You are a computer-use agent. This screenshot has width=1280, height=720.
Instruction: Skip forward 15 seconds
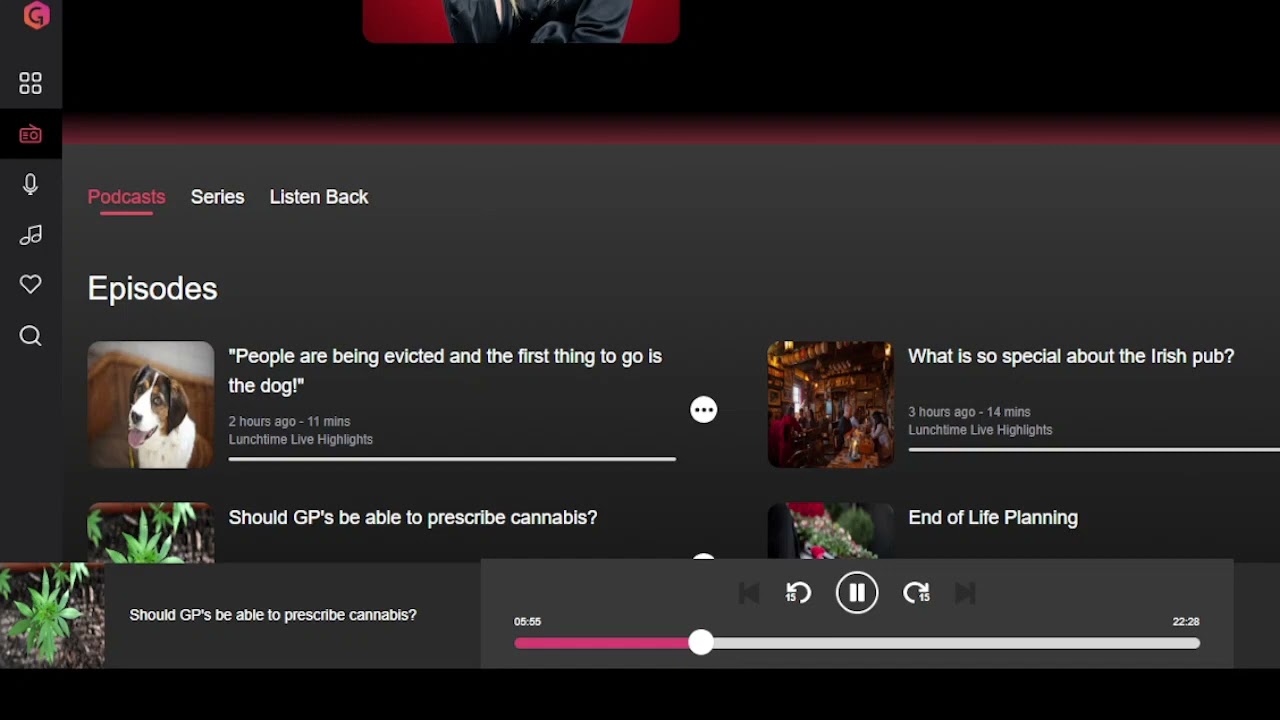tap(916, 593)
